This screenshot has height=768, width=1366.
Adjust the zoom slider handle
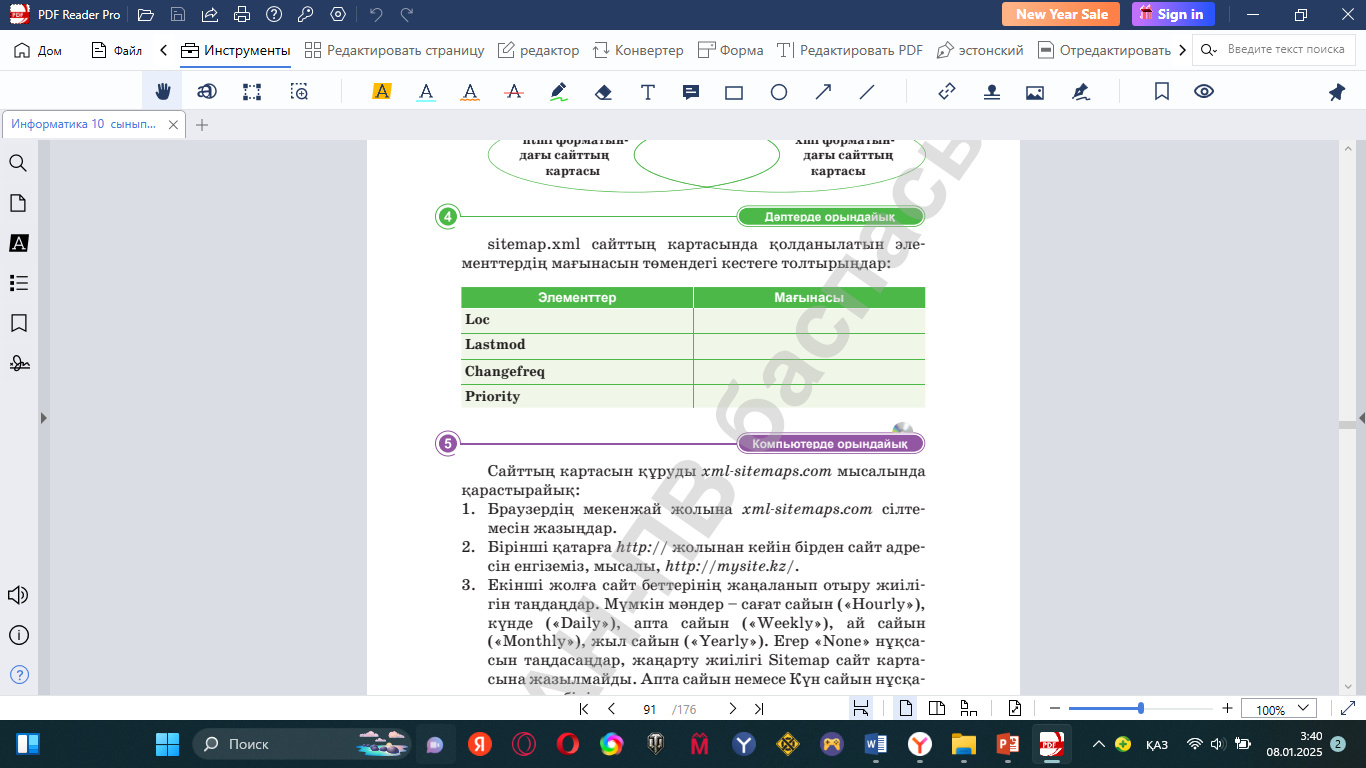tap(1141, 708)
